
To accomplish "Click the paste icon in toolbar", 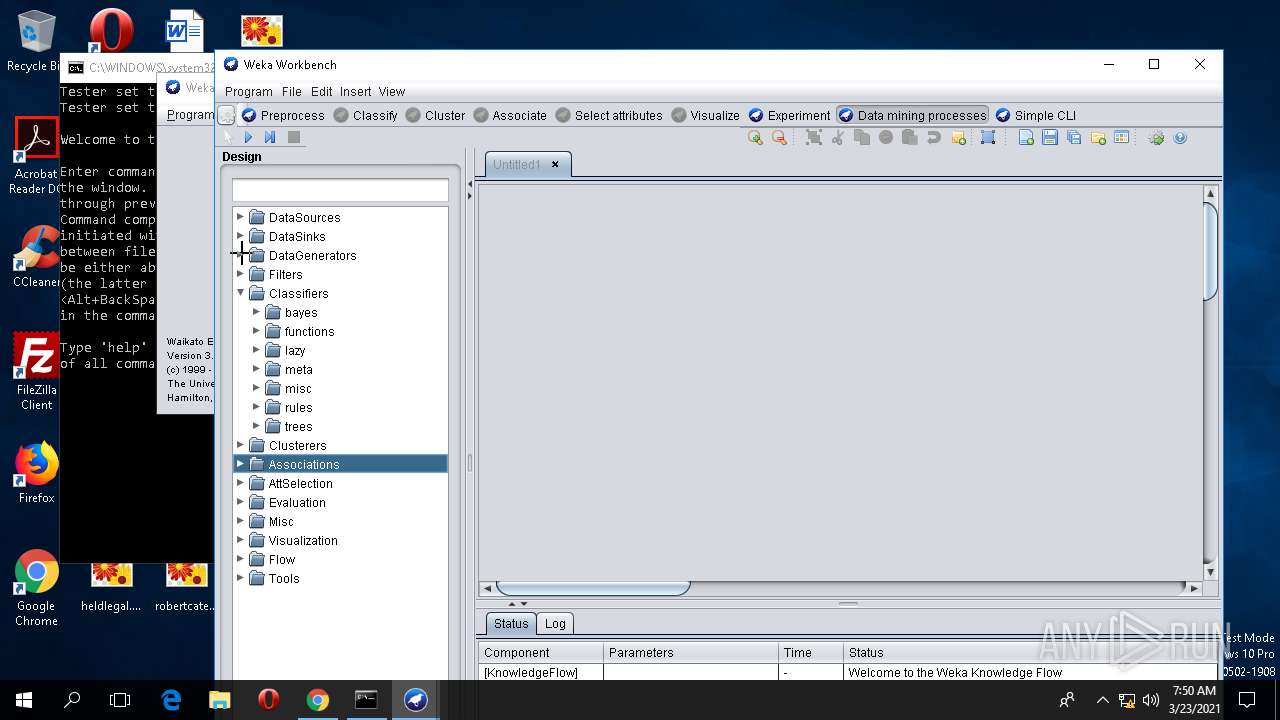I will (x=909, y=138).
